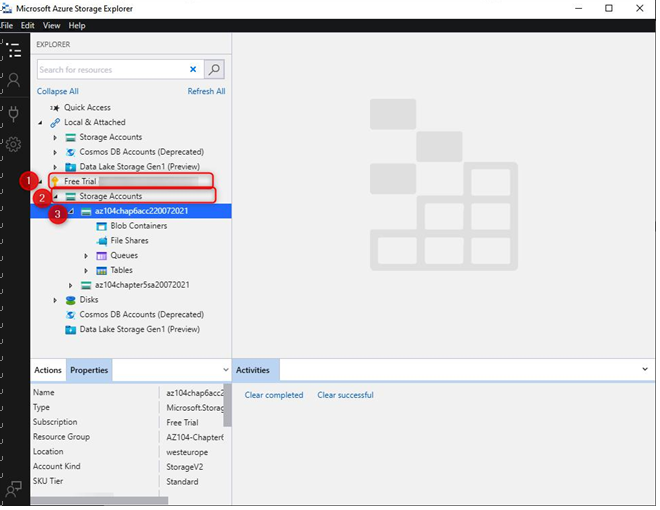
Task: Click the Queues icon
Action: [x=101, y=256]
